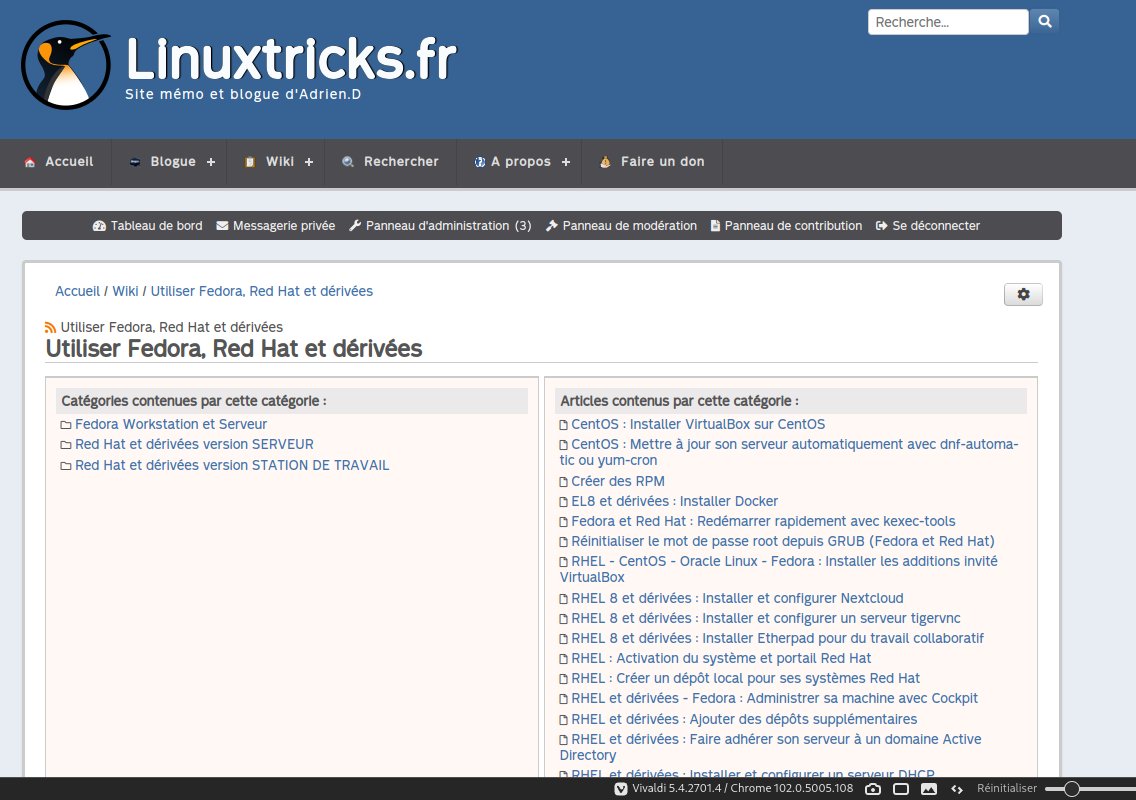This screenshot has height=800, width=1136.
Task: Toggle images icon in Vivaldi status bar
Action: click(x=929, y=789)
